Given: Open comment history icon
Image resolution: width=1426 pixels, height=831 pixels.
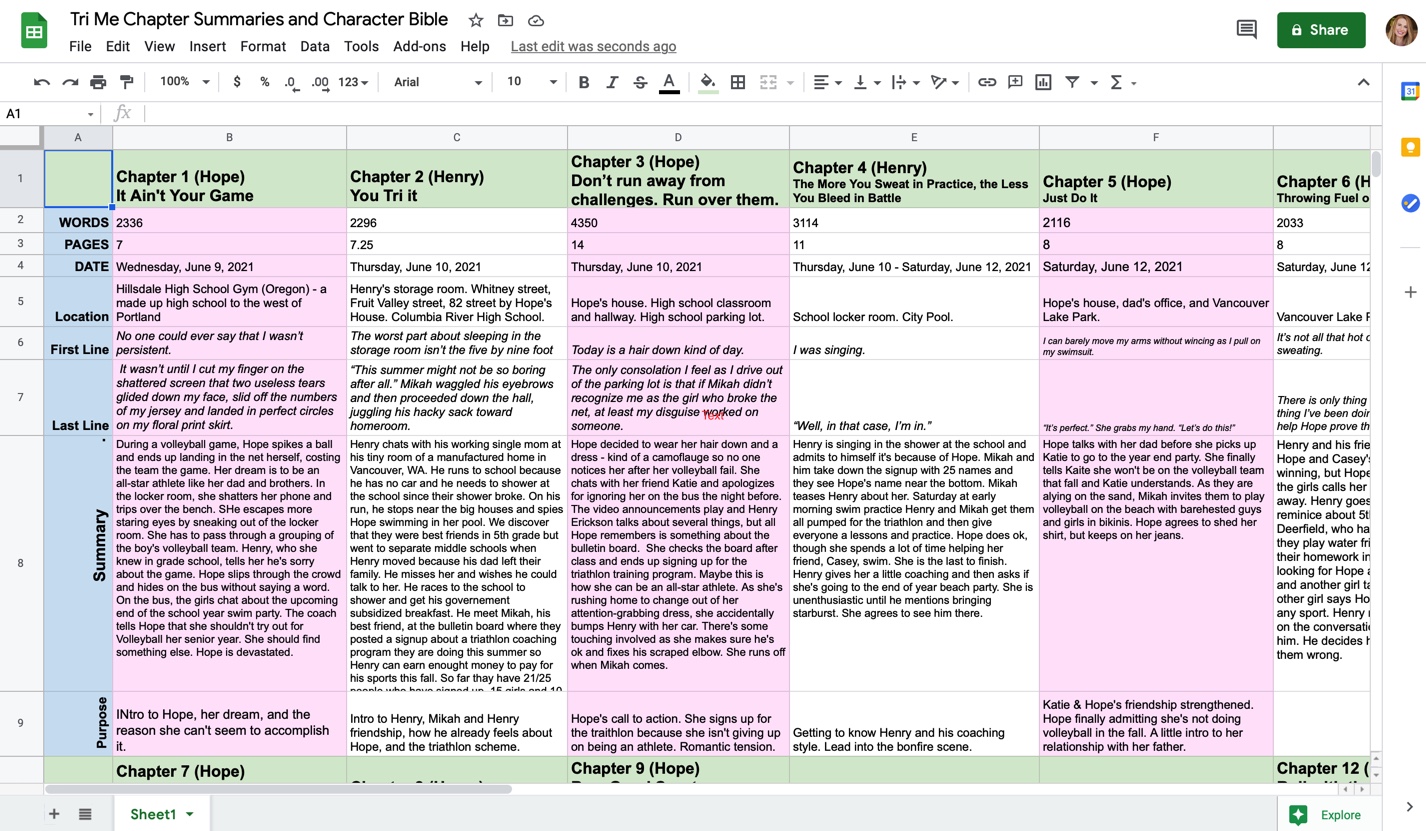Looking at the screenshot, I should pos(1246,30).
